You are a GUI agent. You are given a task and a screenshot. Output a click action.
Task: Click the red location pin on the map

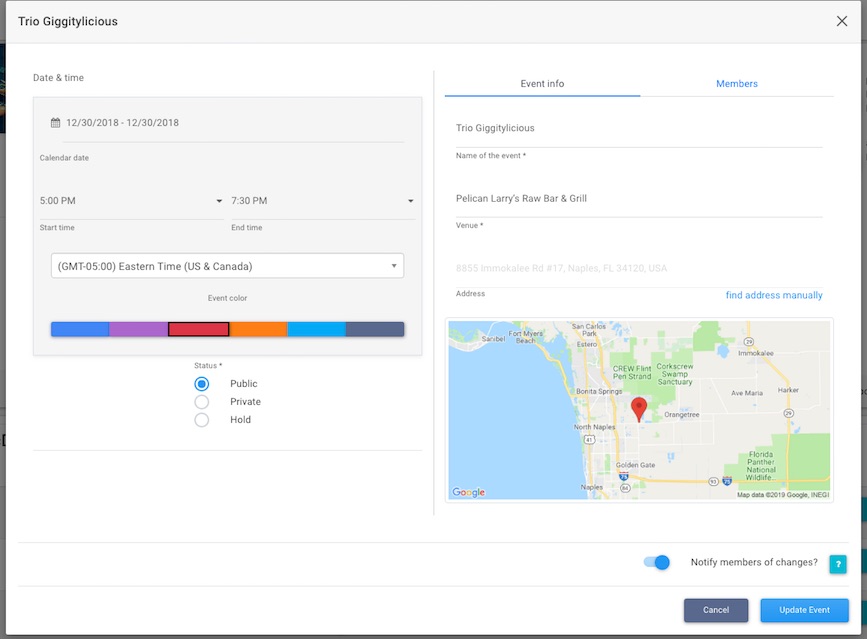tap(639, 408)
